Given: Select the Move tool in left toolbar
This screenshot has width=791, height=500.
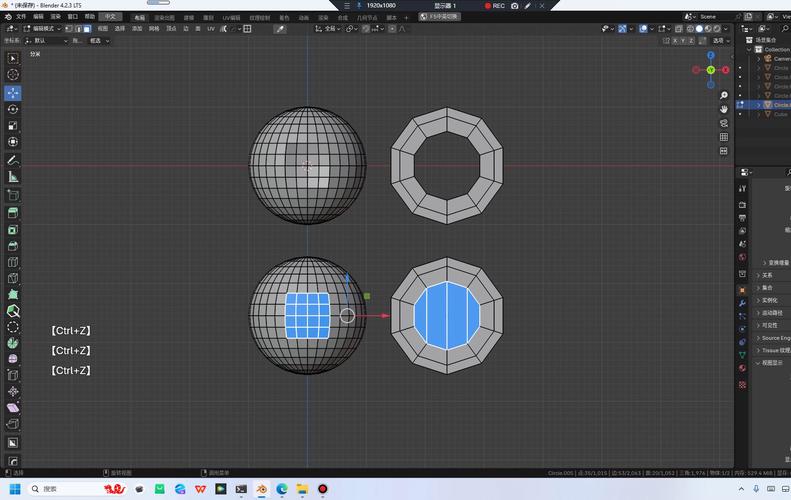Looking at the screenshot, I should pos(13,92).
